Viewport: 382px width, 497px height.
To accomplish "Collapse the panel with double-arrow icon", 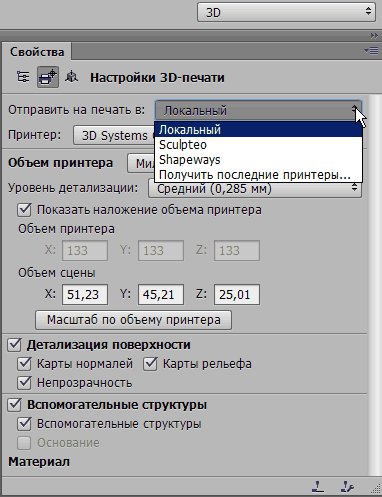I will pos(374,35).
